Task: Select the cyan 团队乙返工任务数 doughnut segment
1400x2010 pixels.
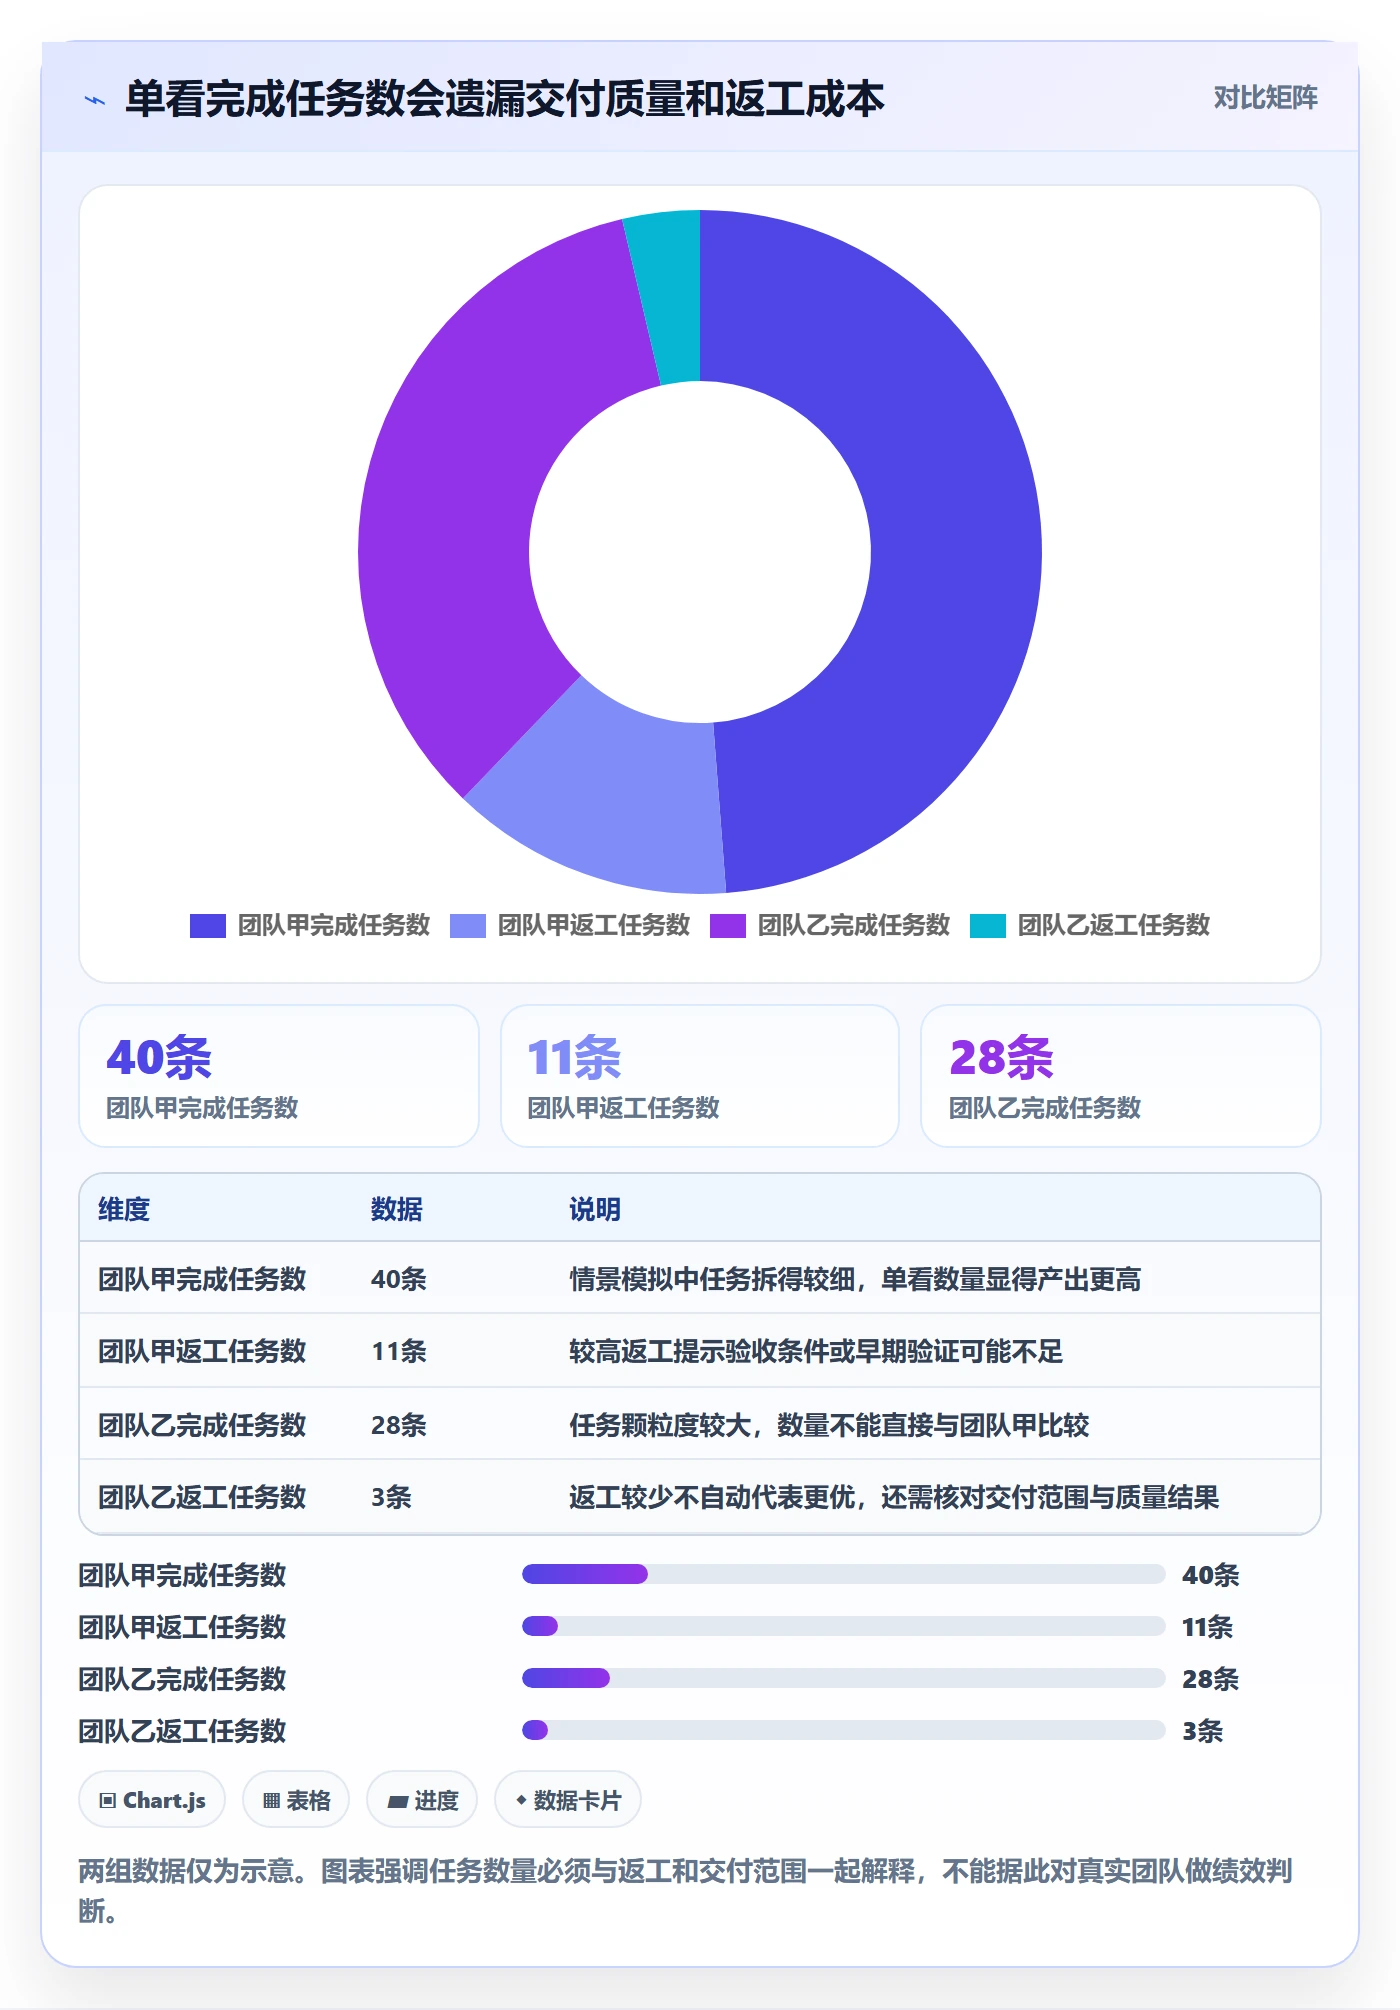Action: click(668, 297)
